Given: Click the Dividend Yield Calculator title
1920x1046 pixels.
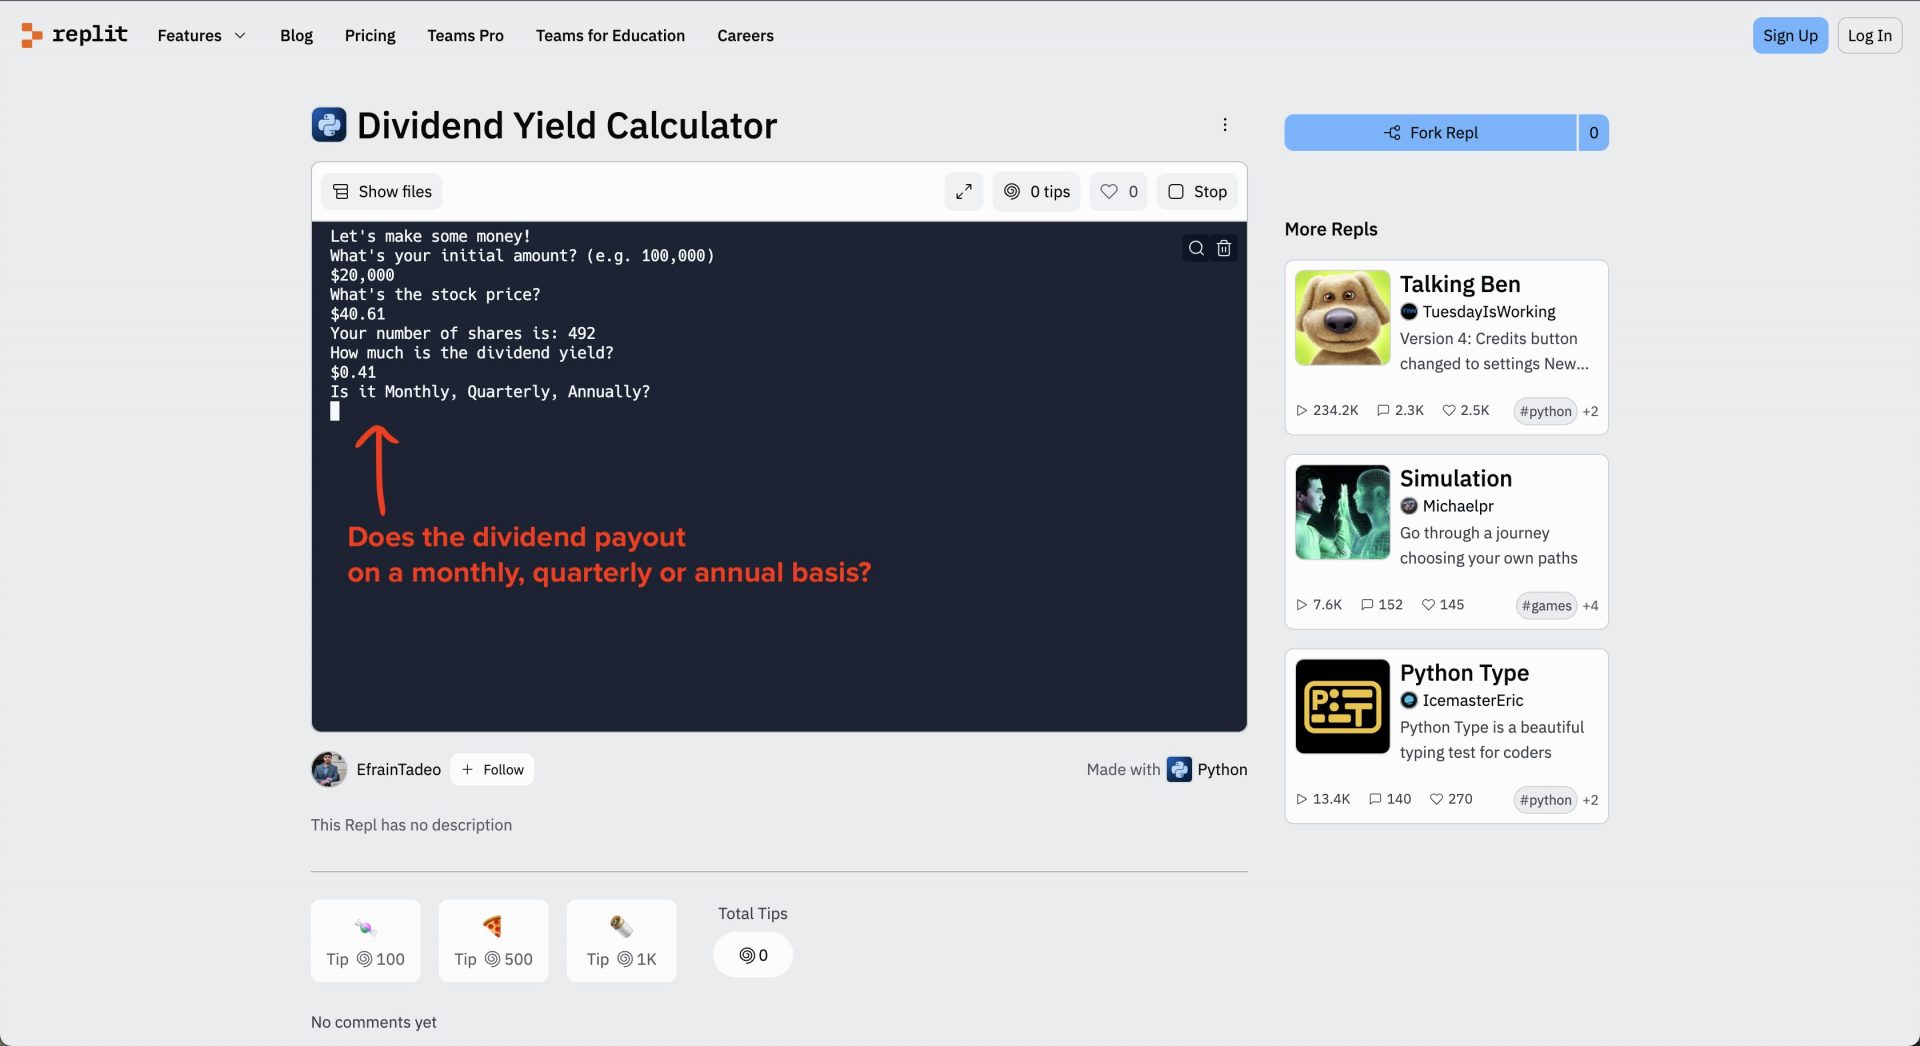Looking at the screenshot, I should pyautogui.click(x=566, y=125).
